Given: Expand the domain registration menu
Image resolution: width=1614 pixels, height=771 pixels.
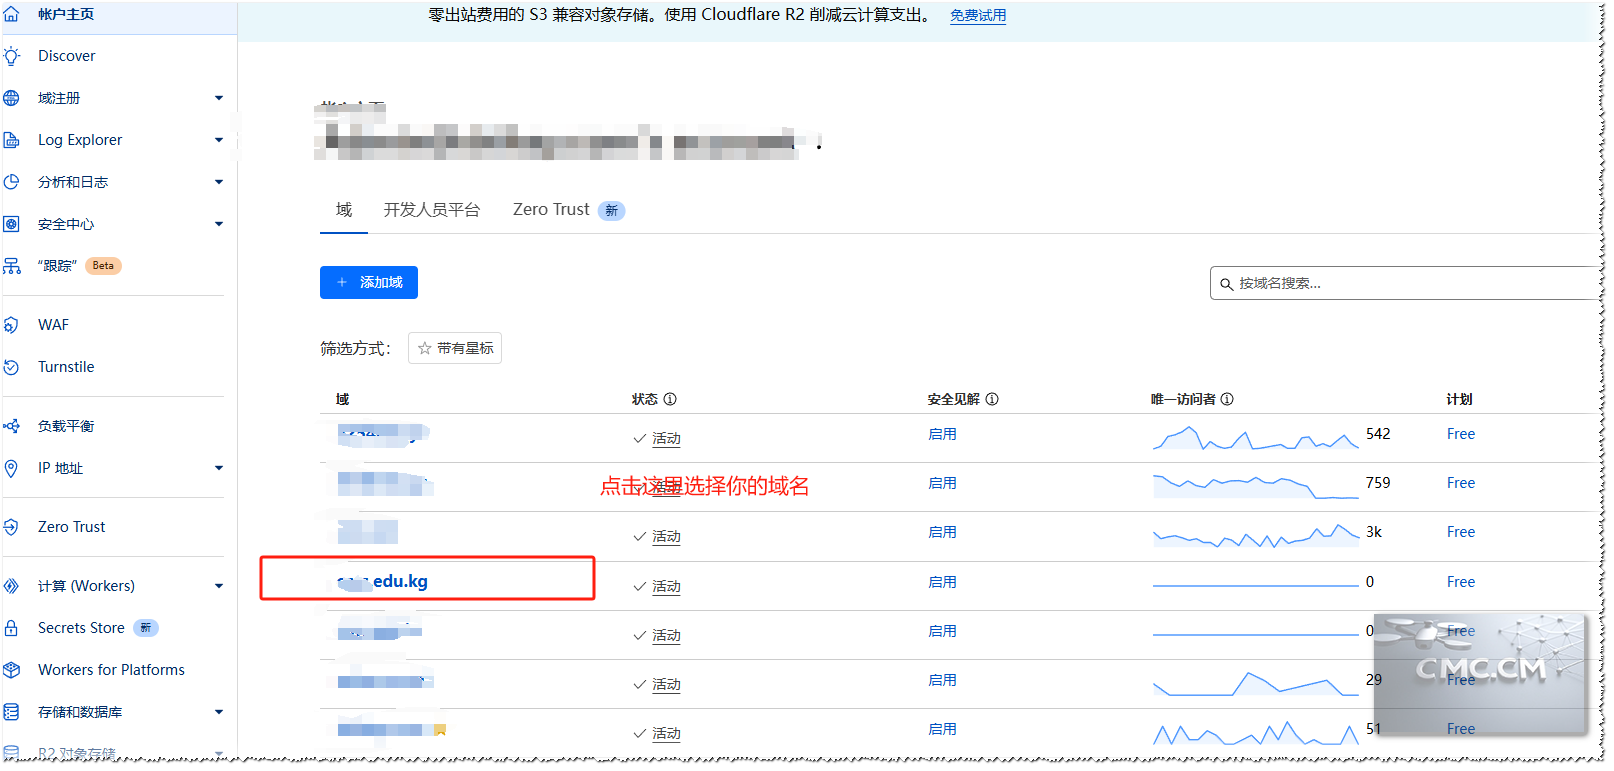Looking at the screenshot, I should [219, 98].
